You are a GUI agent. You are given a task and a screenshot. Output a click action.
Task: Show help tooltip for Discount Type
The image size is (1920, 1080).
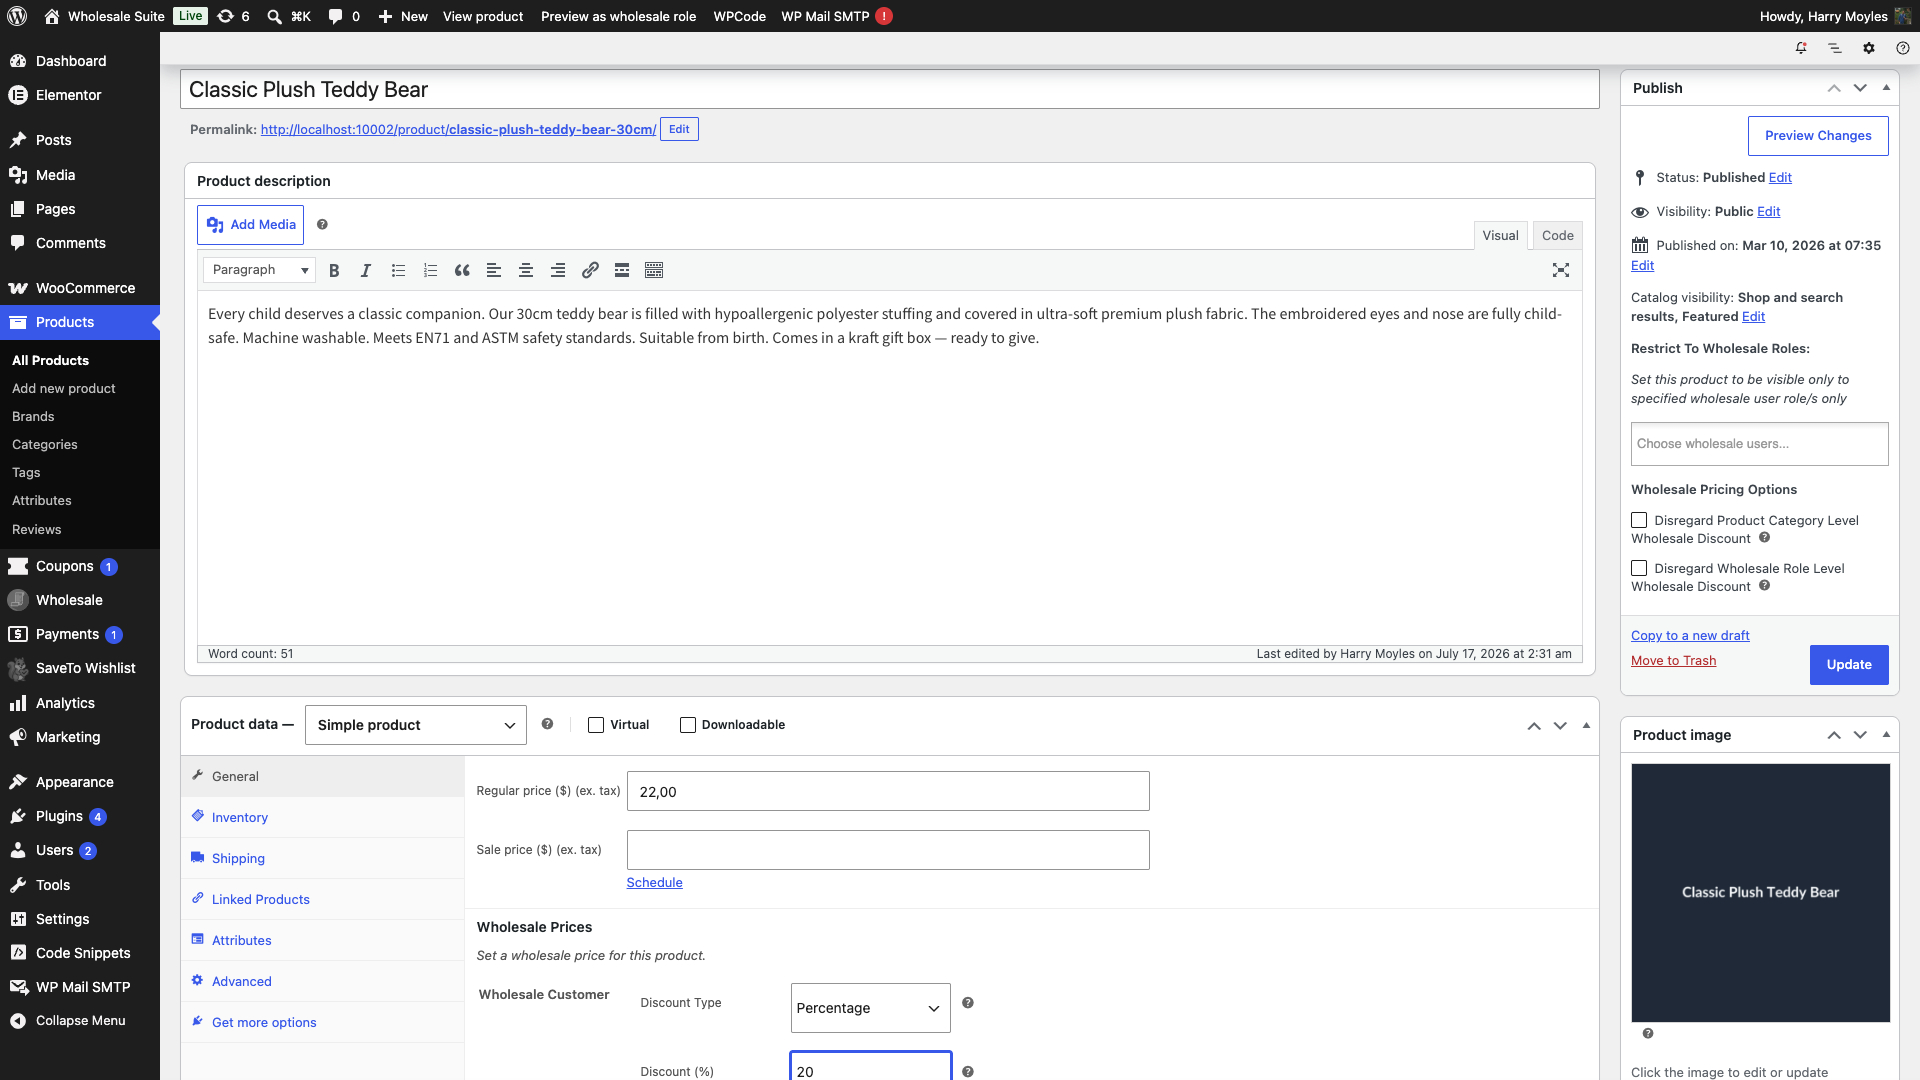tap(968, 1003)
